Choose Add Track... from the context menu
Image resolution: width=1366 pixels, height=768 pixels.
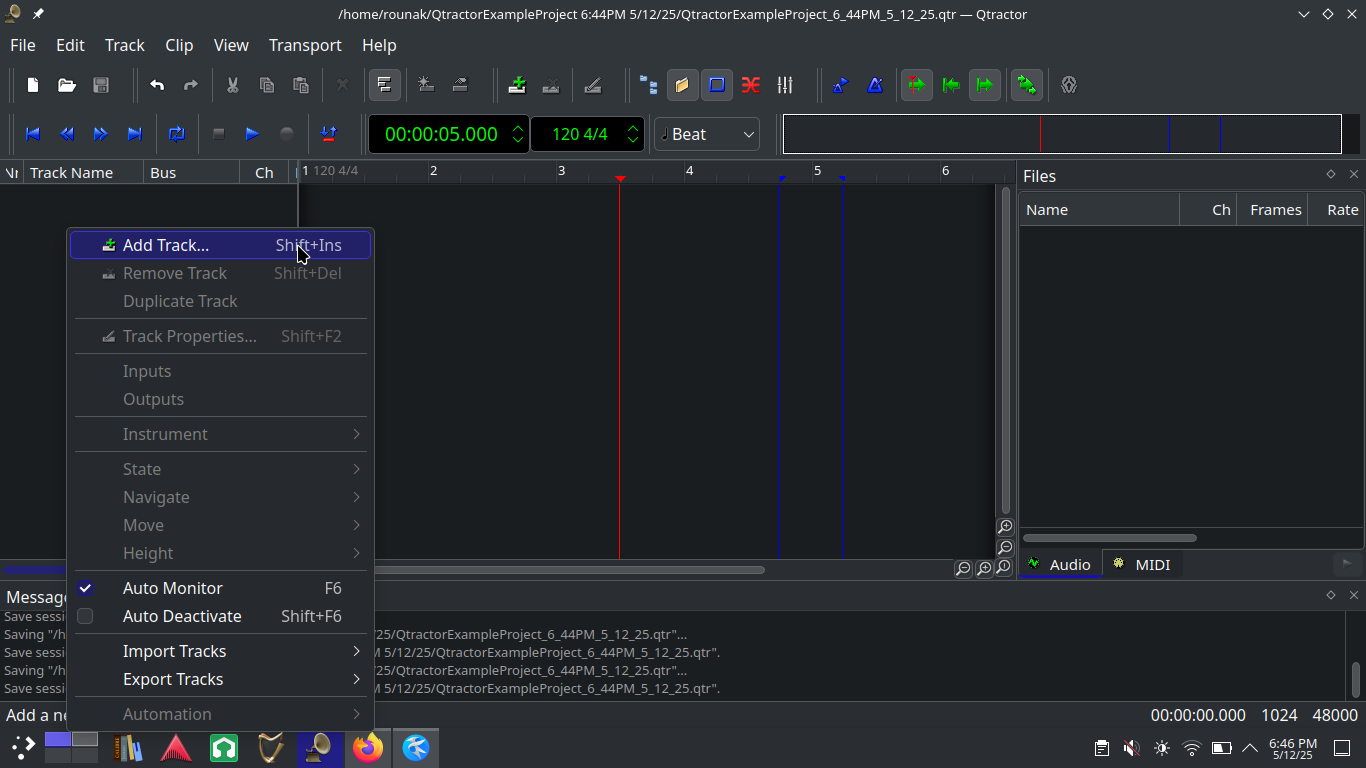pos(166,245)
